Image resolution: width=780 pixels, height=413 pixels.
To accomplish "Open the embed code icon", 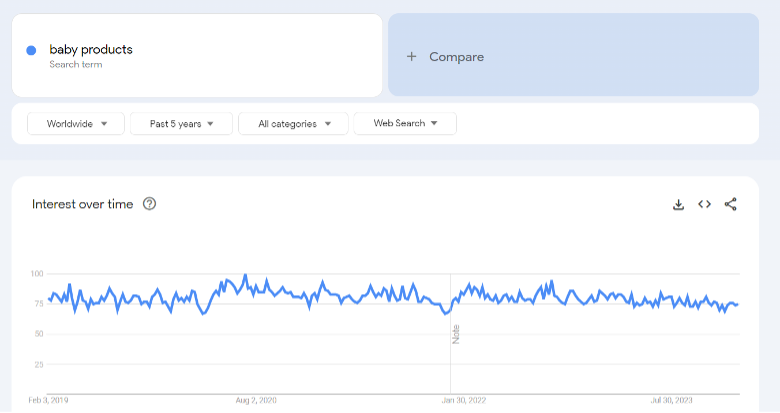I will (704, 204).
